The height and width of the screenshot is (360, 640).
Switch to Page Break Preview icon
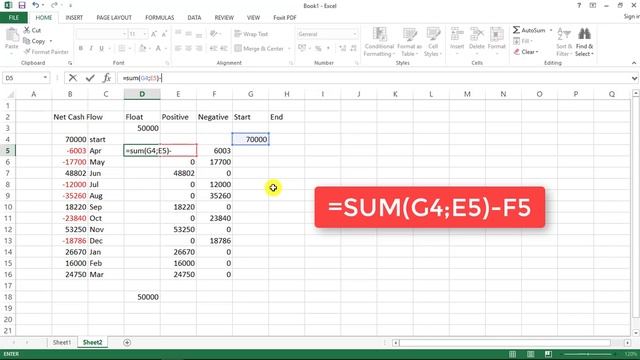point(548,354)
